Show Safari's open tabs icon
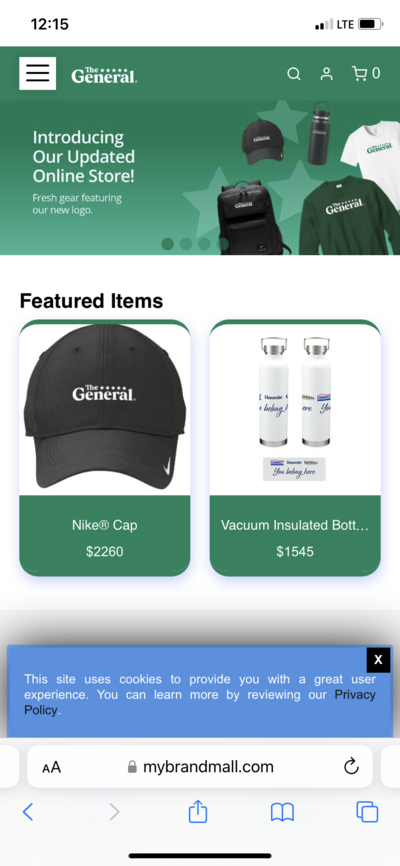Image resolution: width=400 pixels, height=866 pixels. pos(367,812)
